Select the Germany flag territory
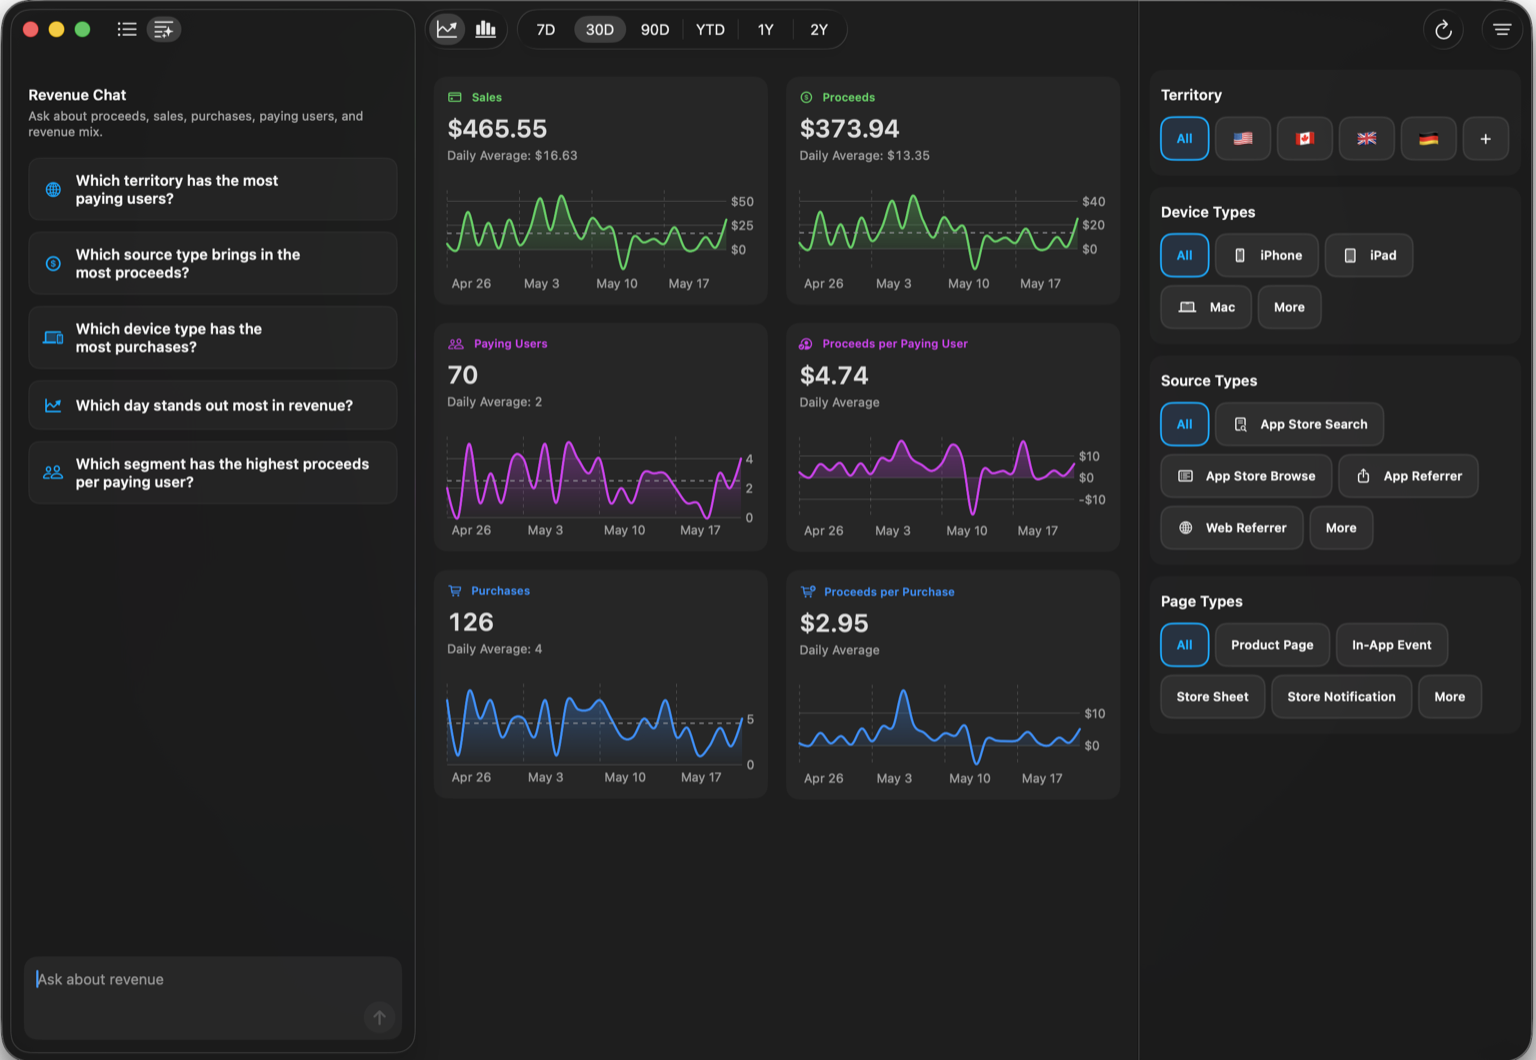This screenshot has width=1536, height=1060. coord(1428,138)
